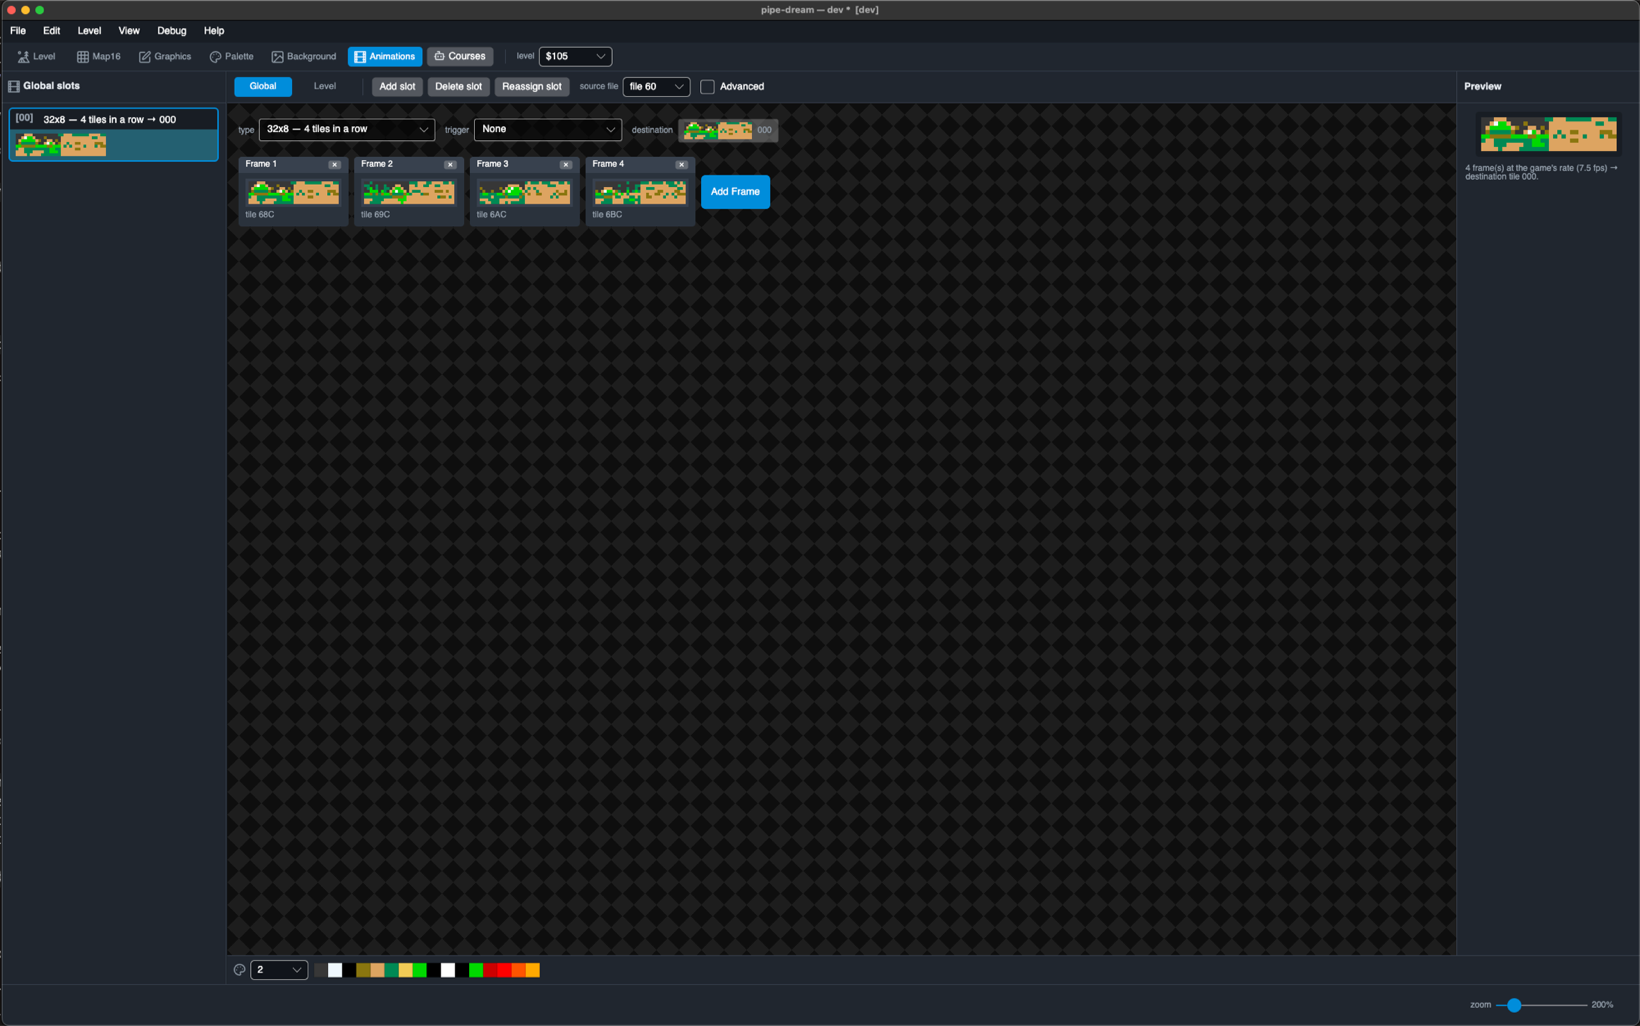This screenshot has height=1026, width=1640.
Task: Open the Level menu in menu bar
Action: coord(89,31)
